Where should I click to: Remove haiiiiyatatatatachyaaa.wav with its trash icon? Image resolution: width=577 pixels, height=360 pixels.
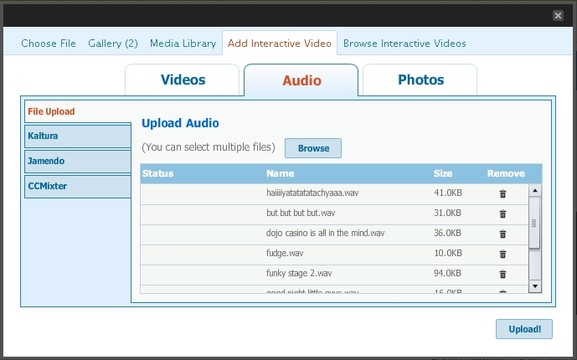click(x=503, y=194)
